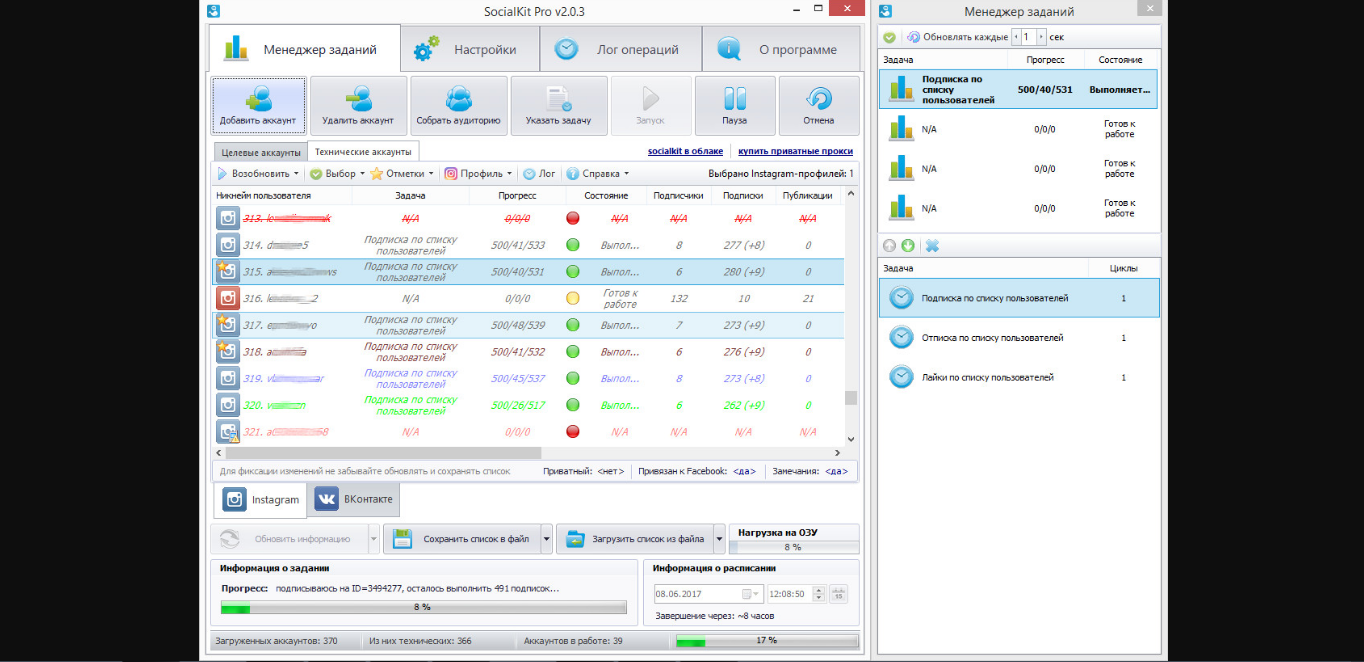Open Собрать аудиторию tool
1364x662 pixels.
[x=459, y=106]
